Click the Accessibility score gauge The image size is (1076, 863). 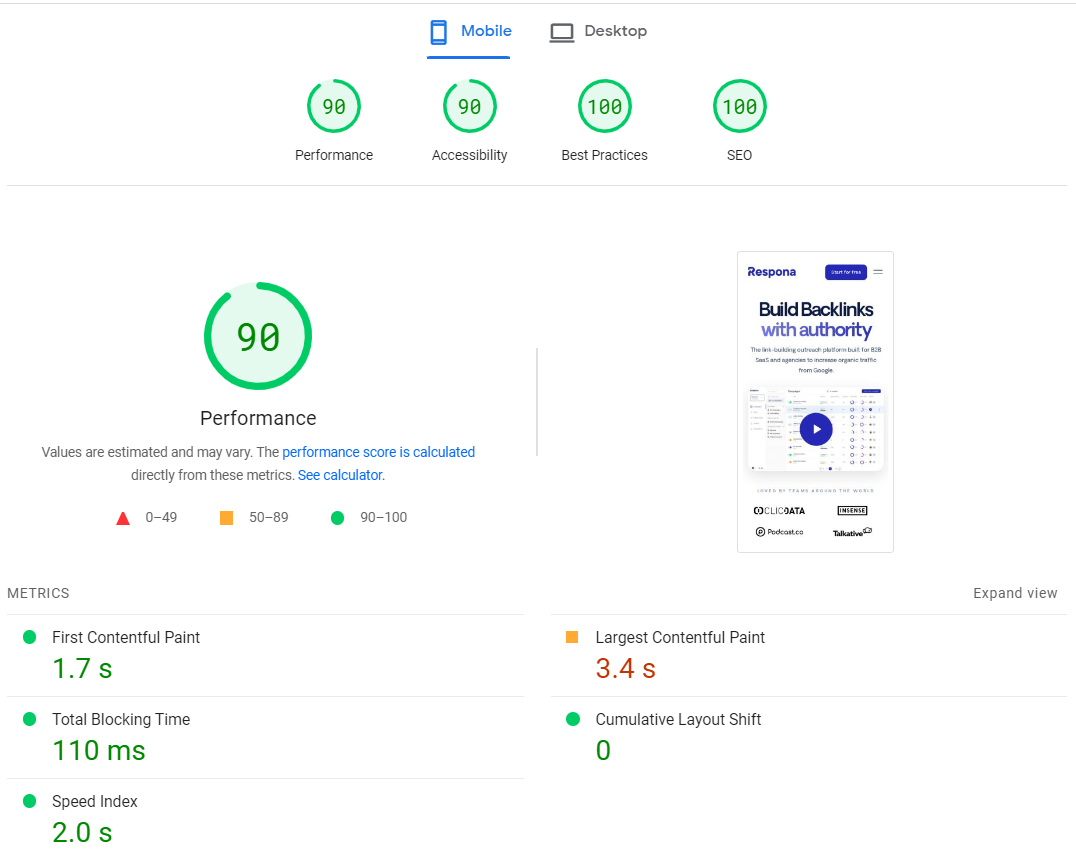coord(469,105)
